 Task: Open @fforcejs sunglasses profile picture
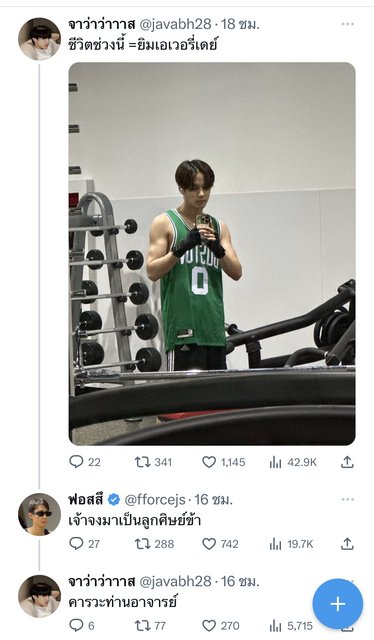(39, 514)
